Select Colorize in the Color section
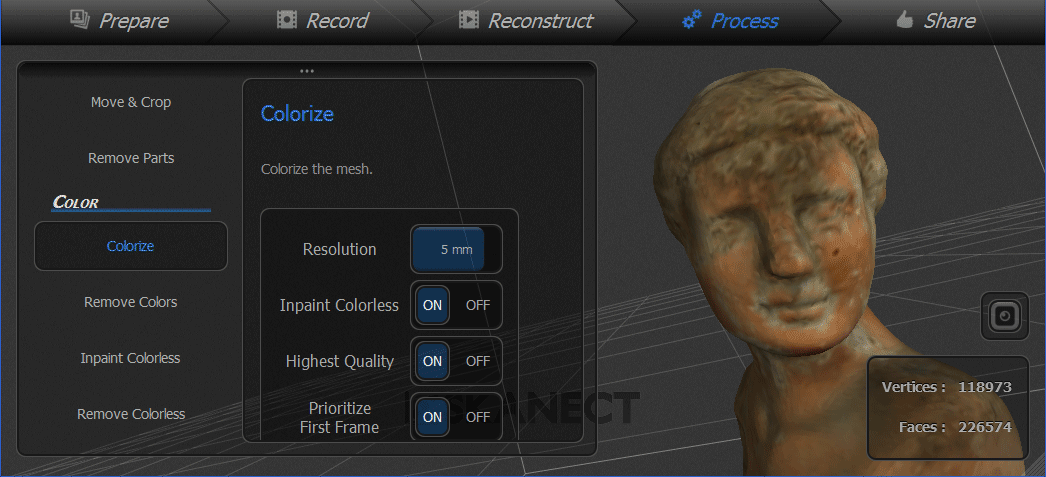The width and height of the screenshot is (1046, 477). tap(131, 246)
